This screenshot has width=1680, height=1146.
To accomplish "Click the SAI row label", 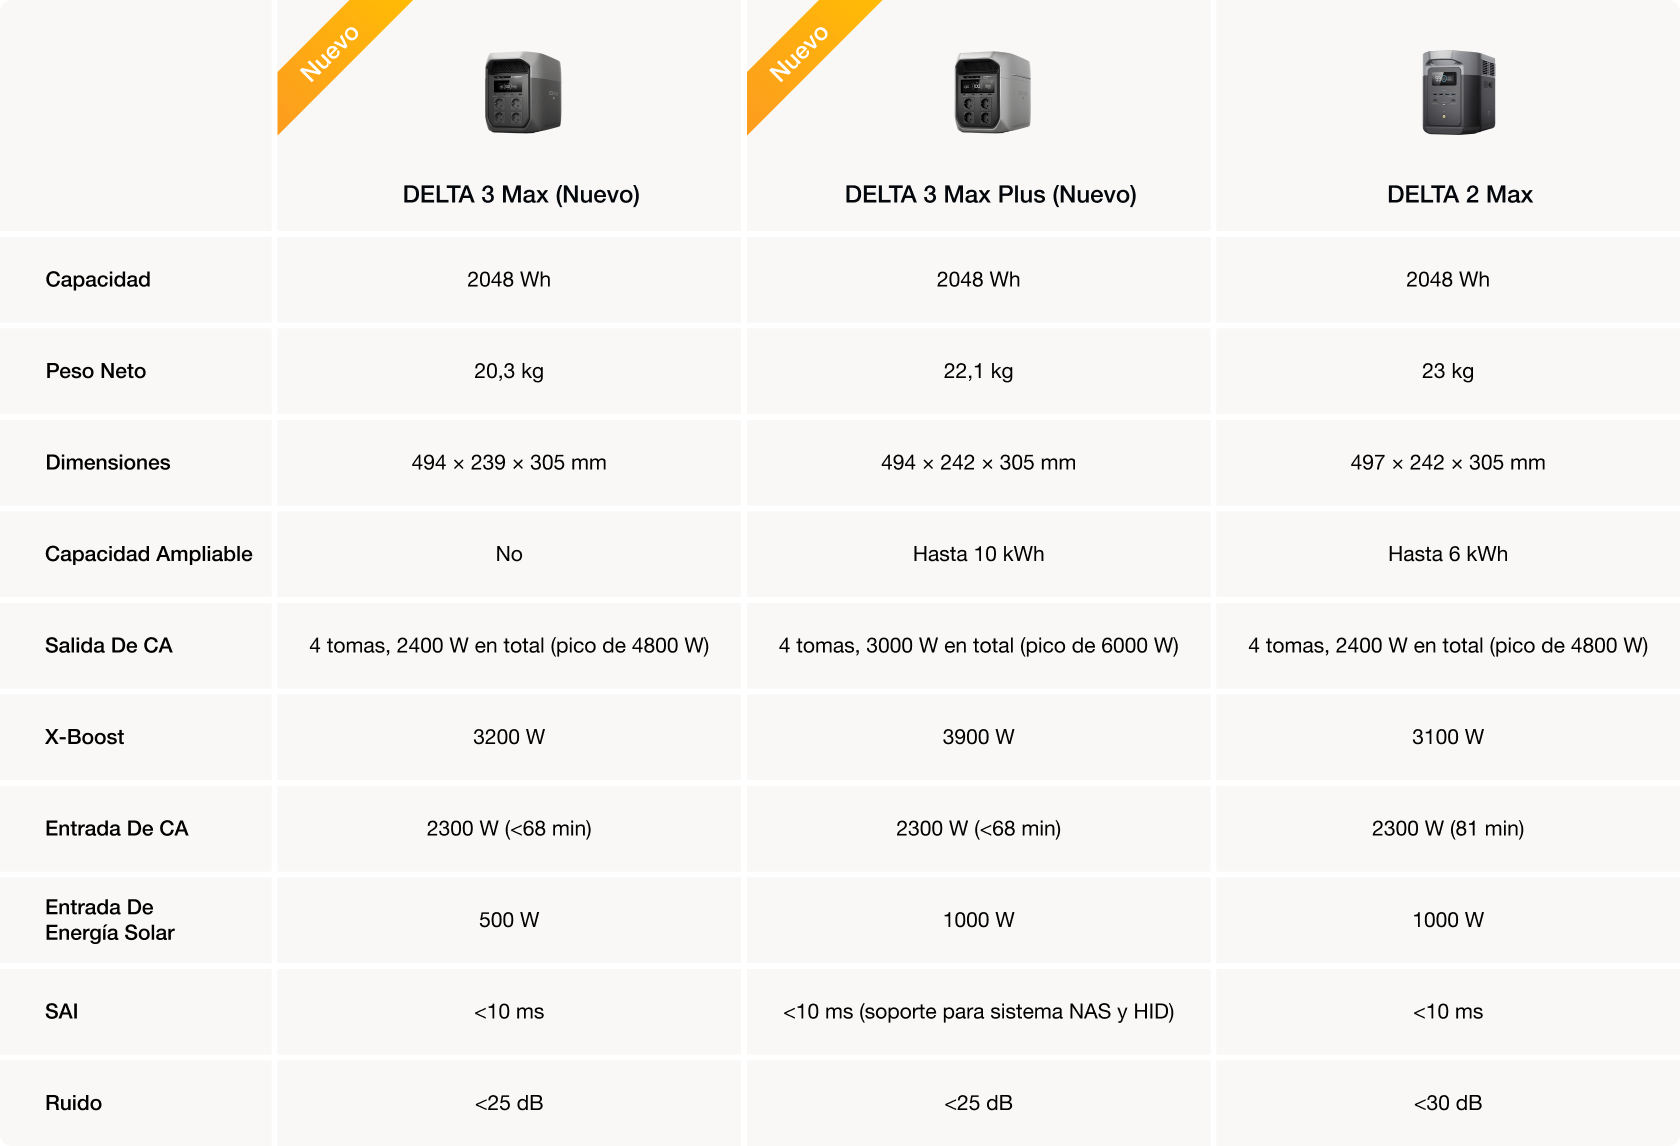I will coord(62,1011).
